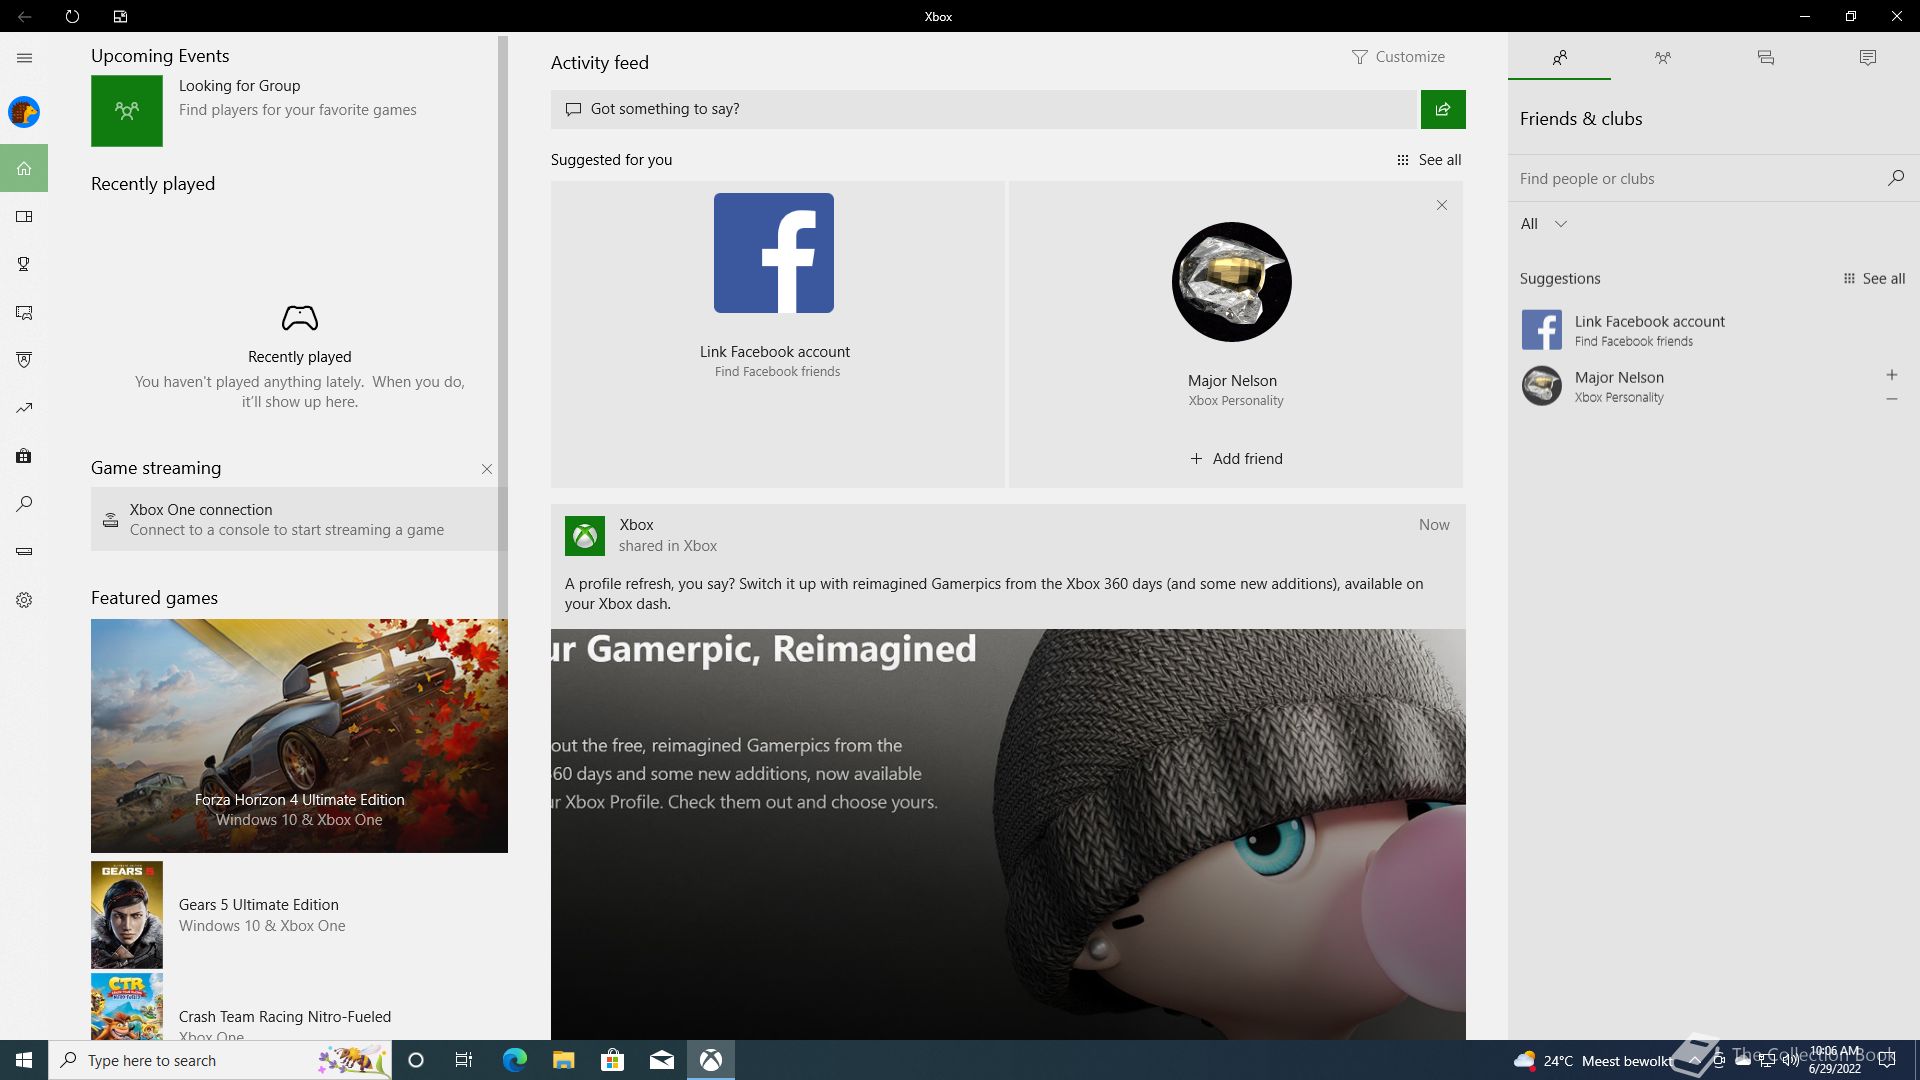Screen dimensions: 1920x1080
Task: Open Mail app from taskbar
Action: tap(661, 1060)
